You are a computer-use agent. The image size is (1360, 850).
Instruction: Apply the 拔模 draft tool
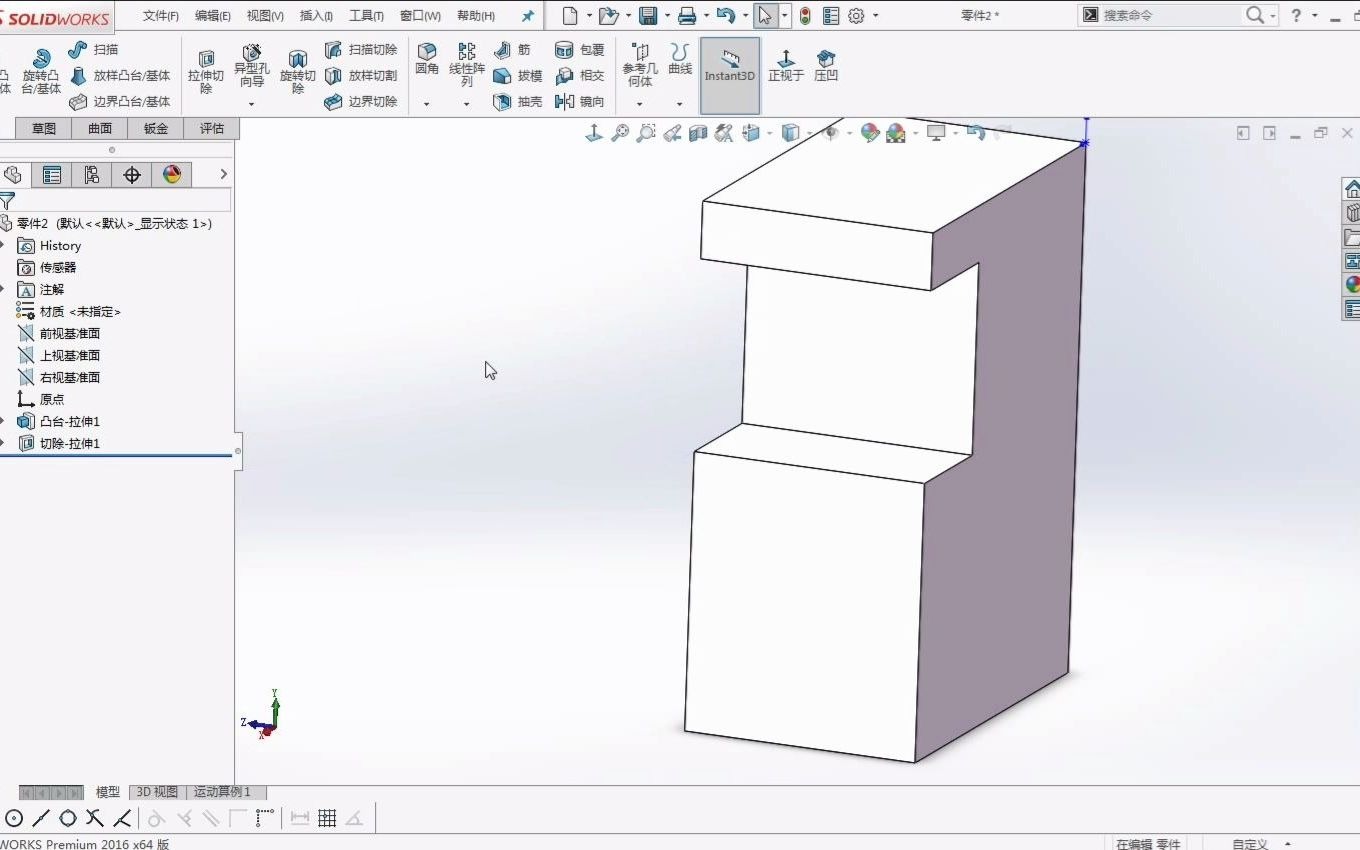coord(518,75)
